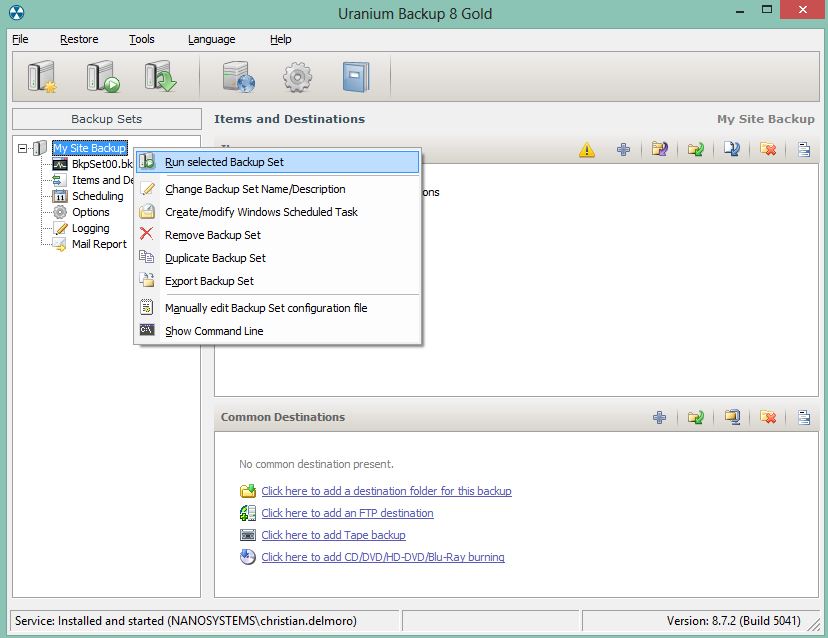Click the blue book toolbar icon
828x638 pixels.
coord(356,77)
